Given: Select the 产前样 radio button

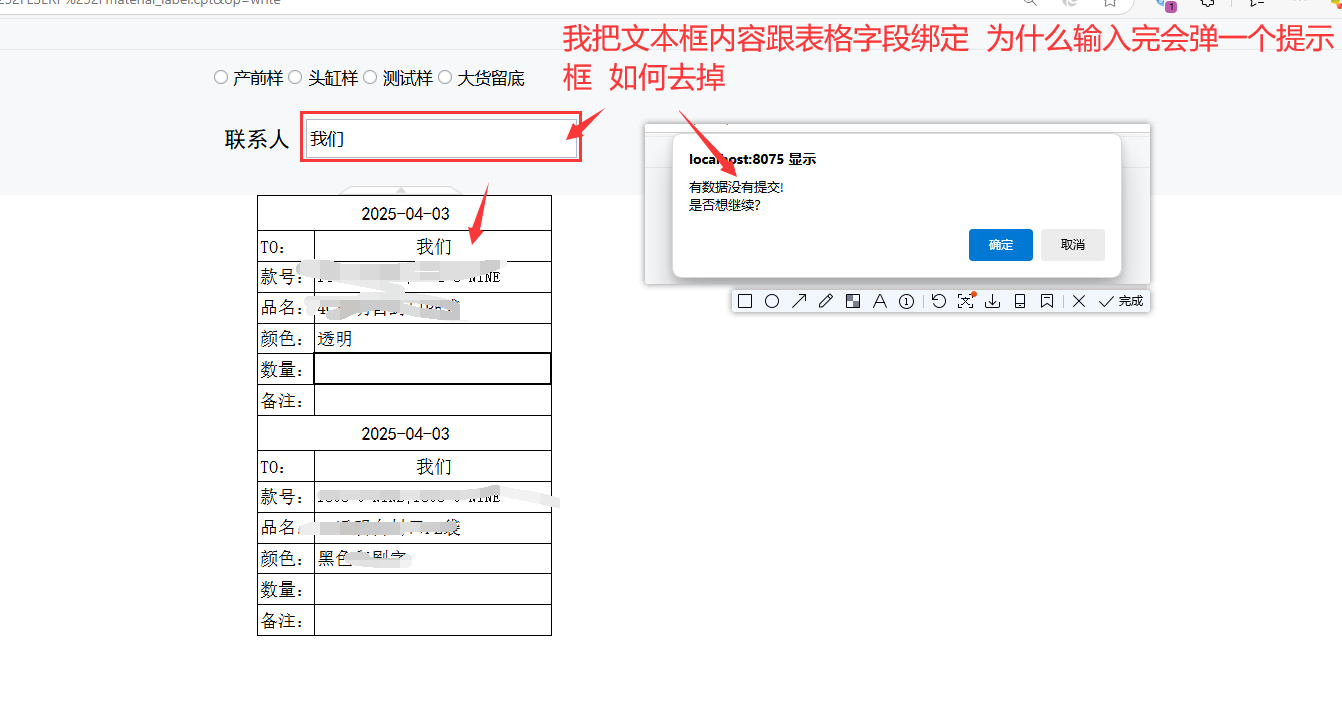Looking at the screenshot, I should [221, 77].
